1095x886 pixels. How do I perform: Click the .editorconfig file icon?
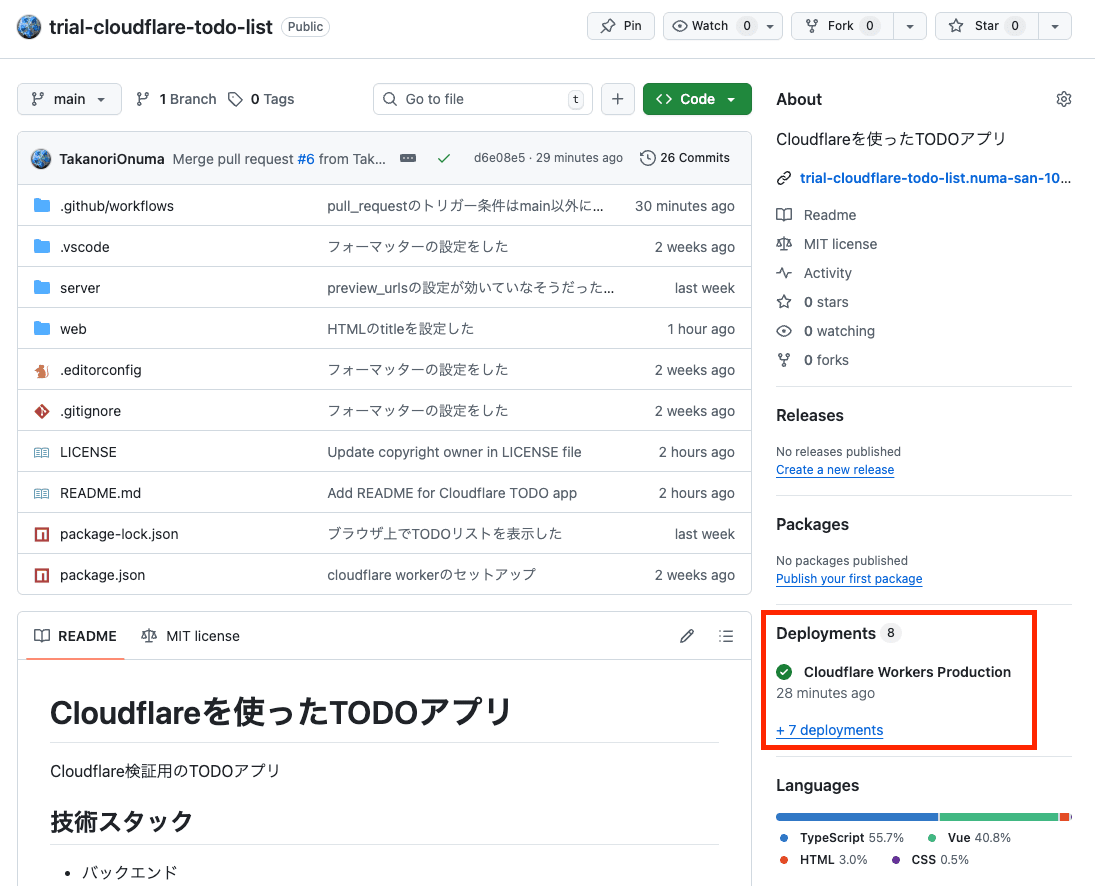(x=42, y=370)
